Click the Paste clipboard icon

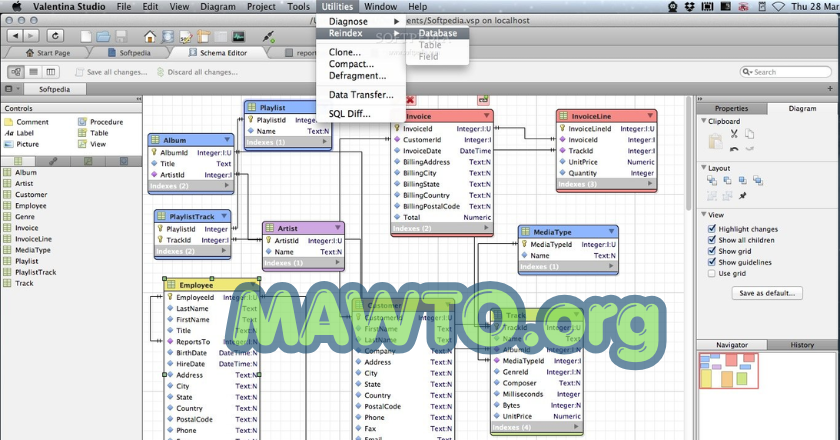pyautogui.click(x=715, y=141)
